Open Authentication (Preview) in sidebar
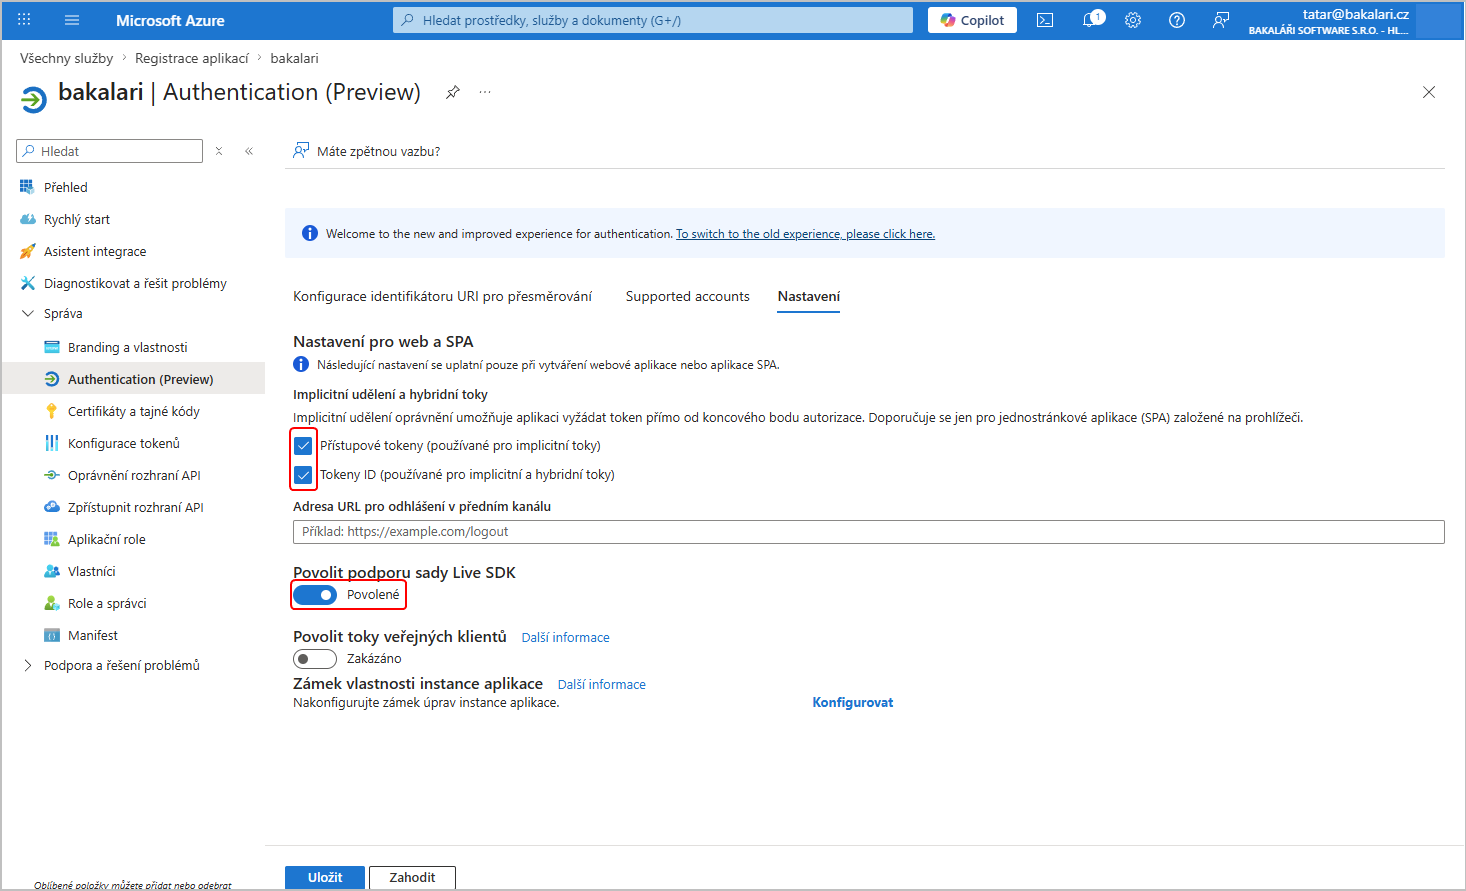The width and height of the screenshot is (1466, 891). pyautogui.click(x=134, y=379)
